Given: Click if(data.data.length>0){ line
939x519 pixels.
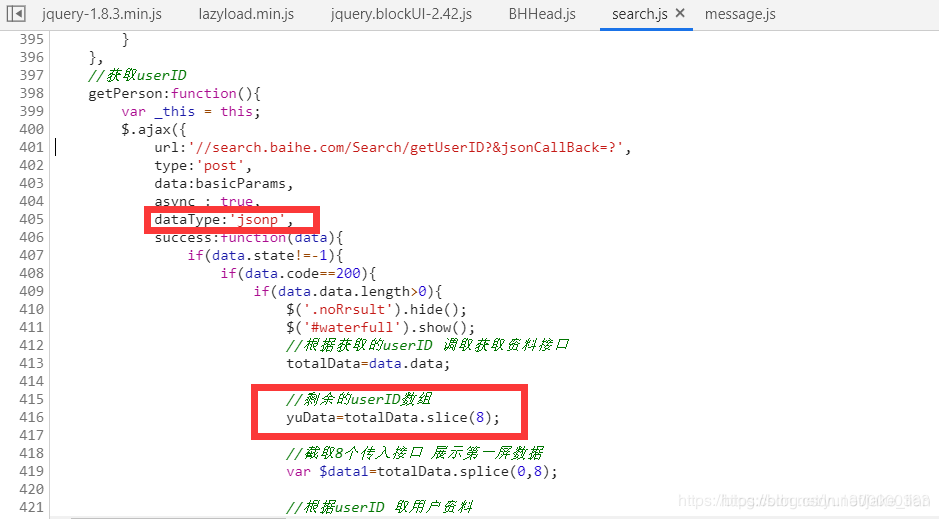Looking at the screenshot, I should pyautogui.click(x=347, y=292).
